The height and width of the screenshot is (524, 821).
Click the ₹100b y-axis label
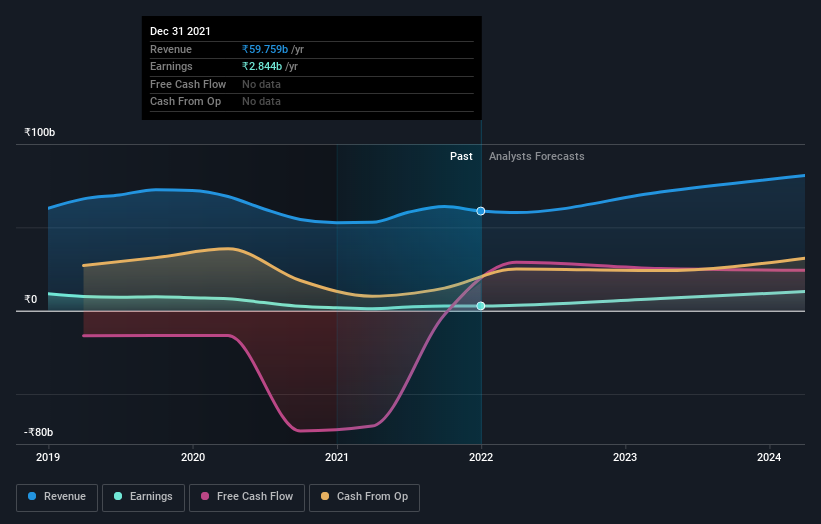pos(39,132)
